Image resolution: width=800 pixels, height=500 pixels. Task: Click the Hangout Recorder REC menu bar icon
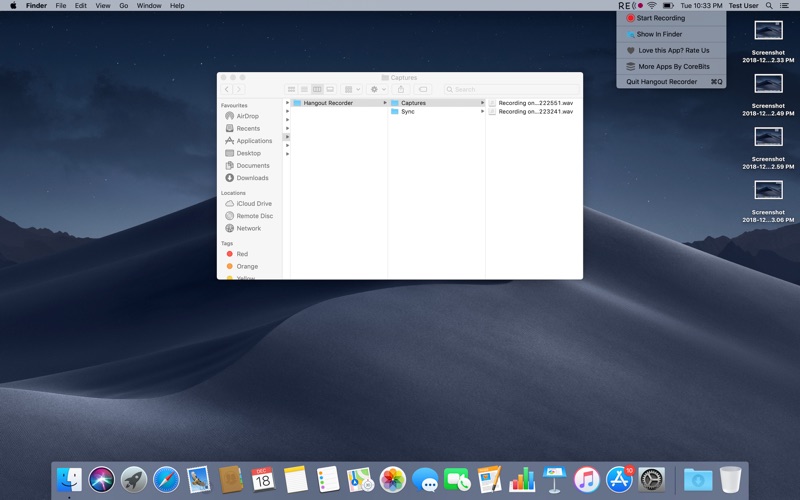point(630,6)
